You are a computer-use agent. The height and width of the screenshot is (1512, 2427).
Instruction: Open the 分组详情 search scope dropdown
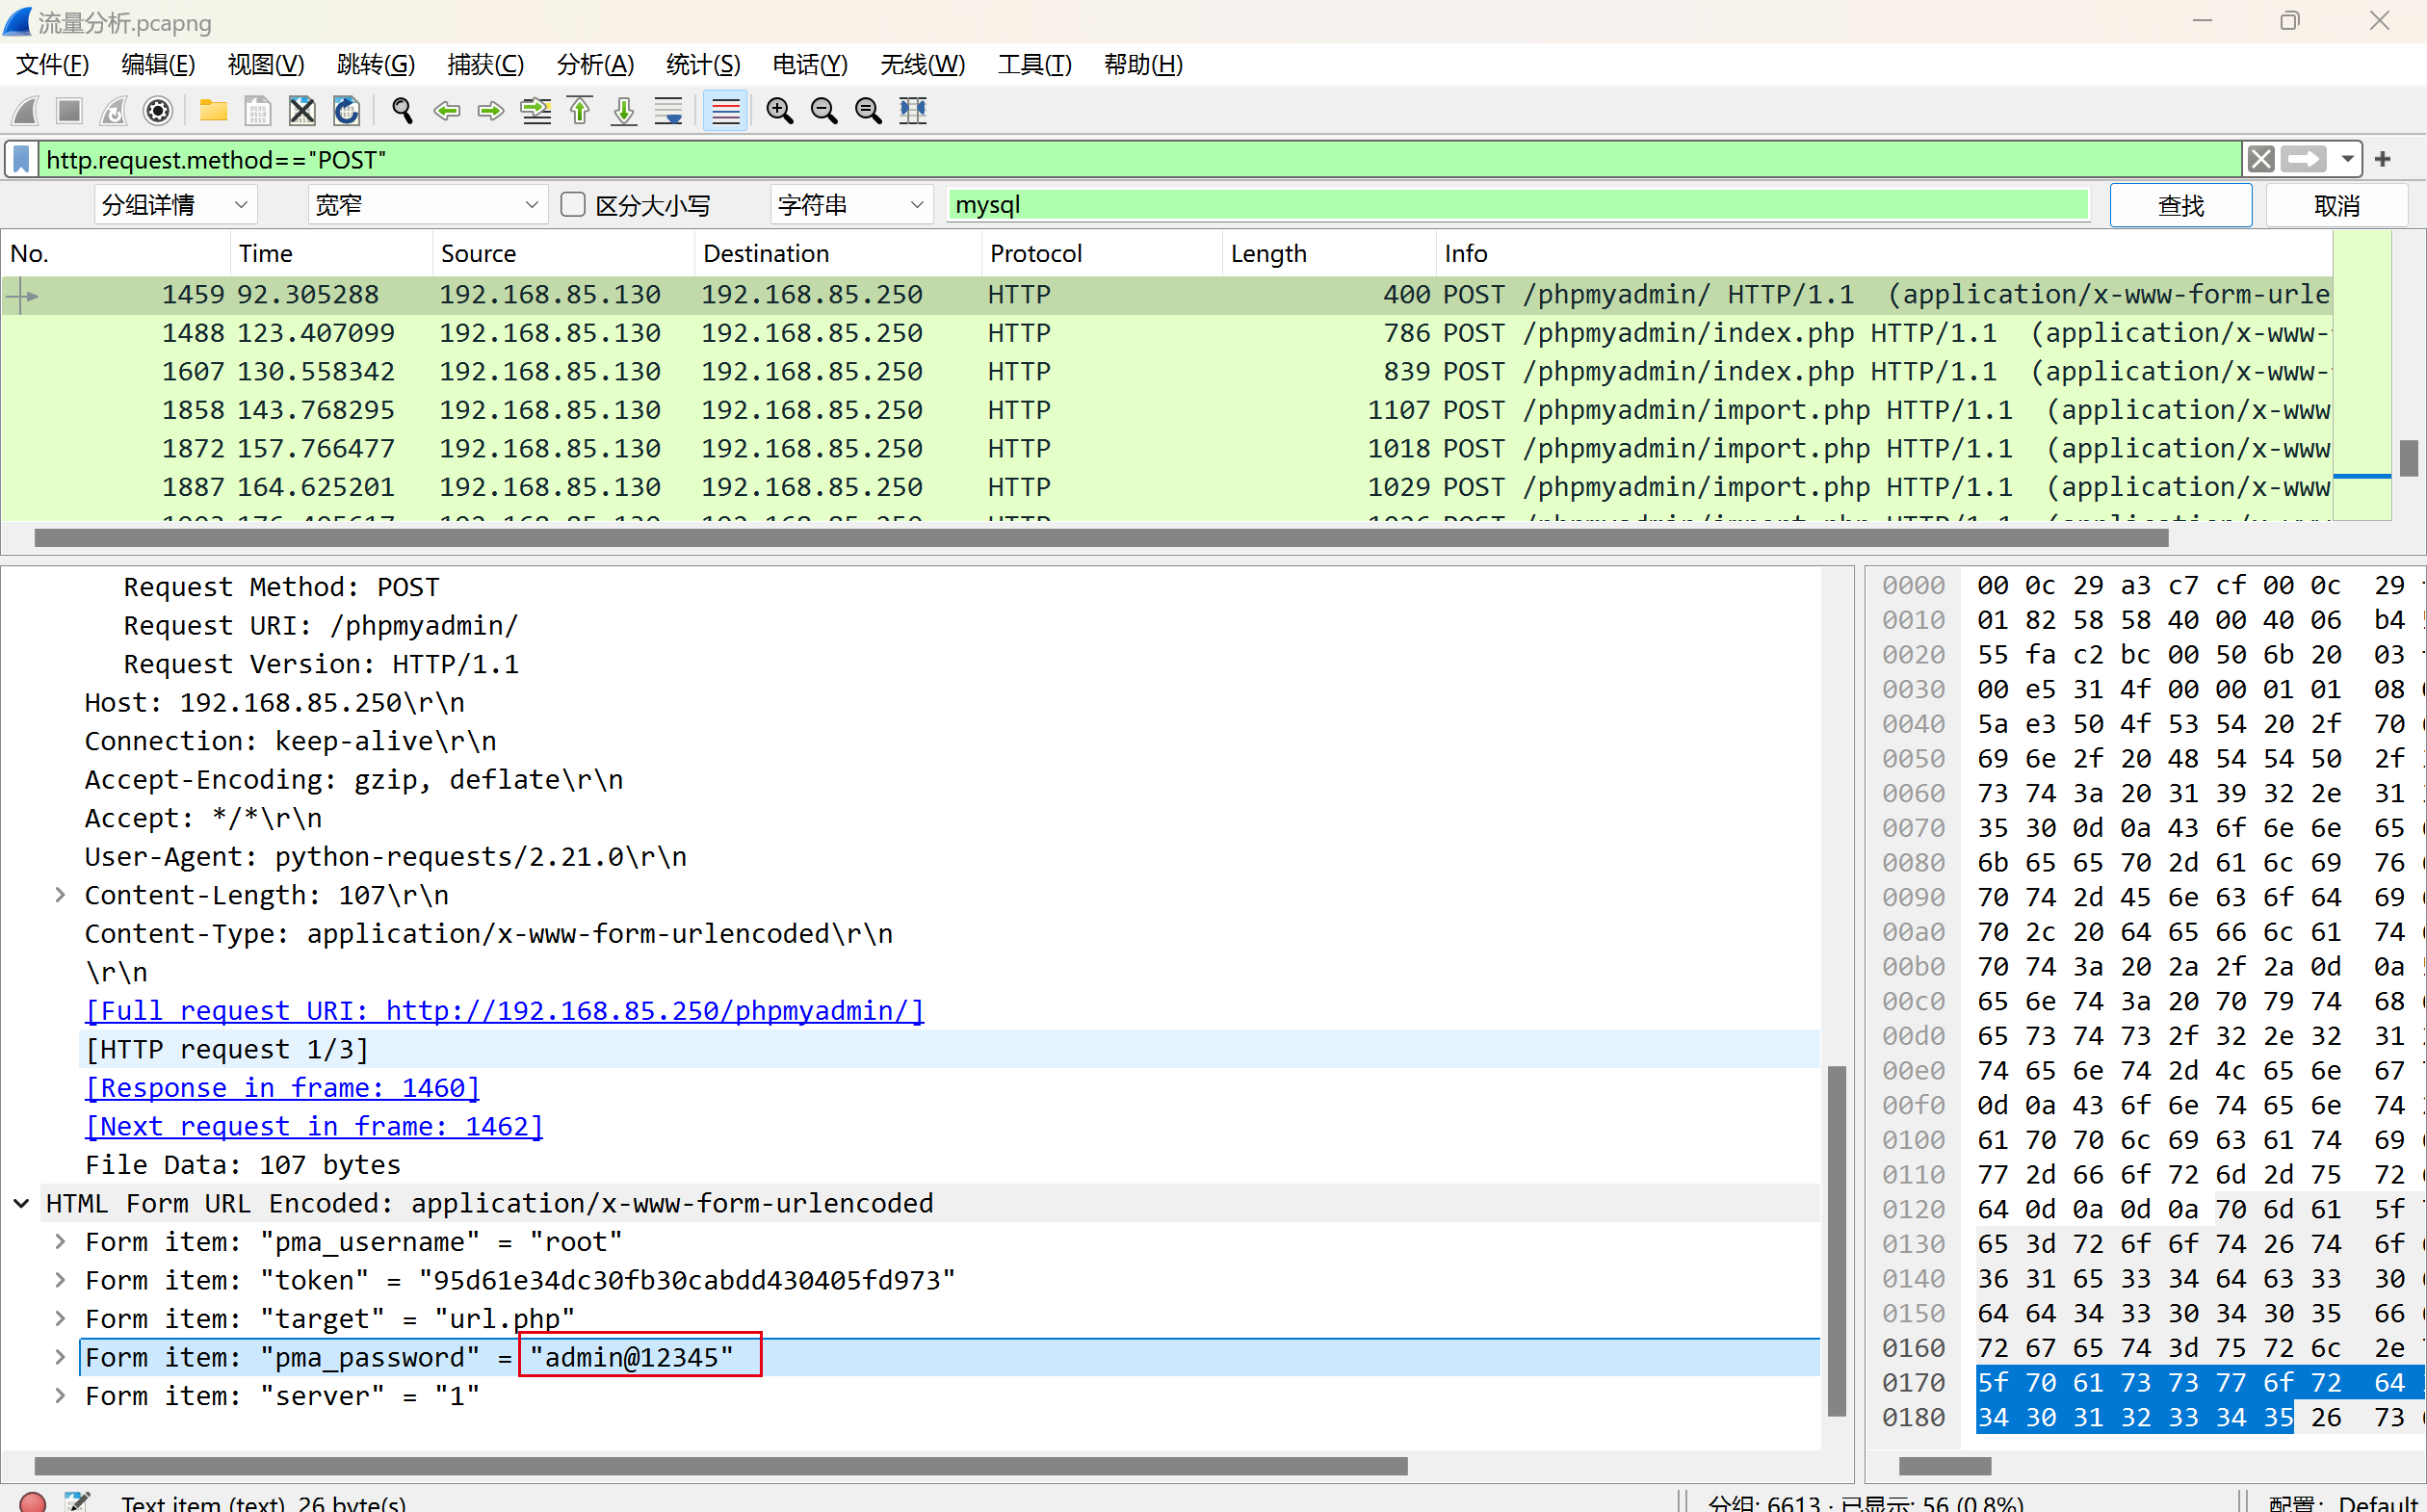pyautogui.click(x=175, y=205)
